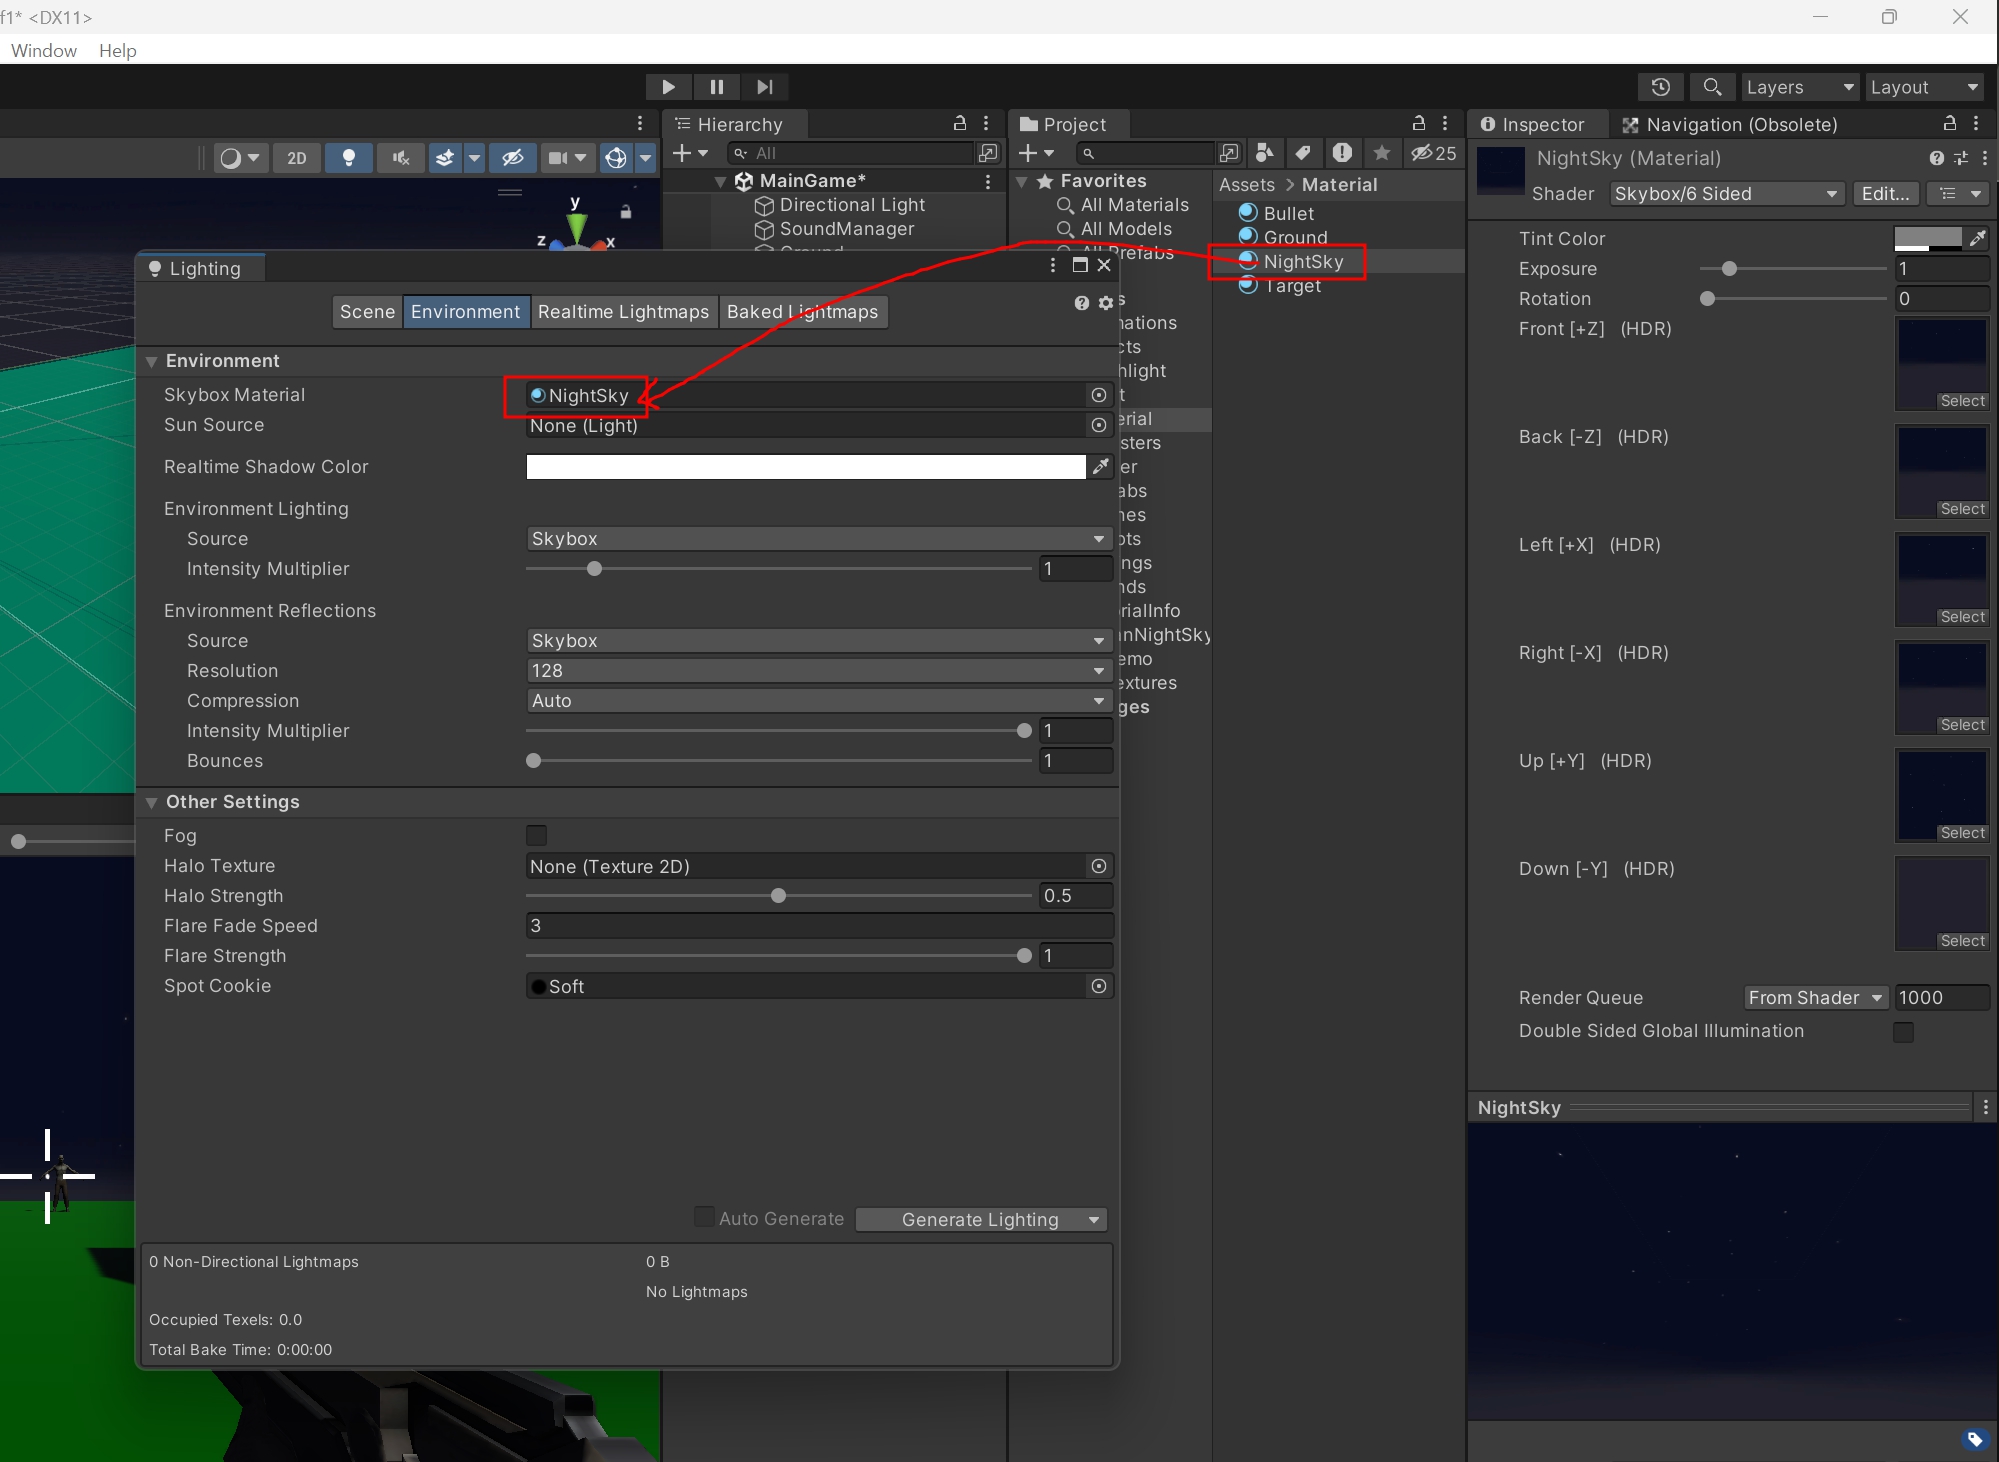Viewport: 1999px width, 1462px height.
Task: Click the scene visibility eye icon
Action: (x=512, y=158)
